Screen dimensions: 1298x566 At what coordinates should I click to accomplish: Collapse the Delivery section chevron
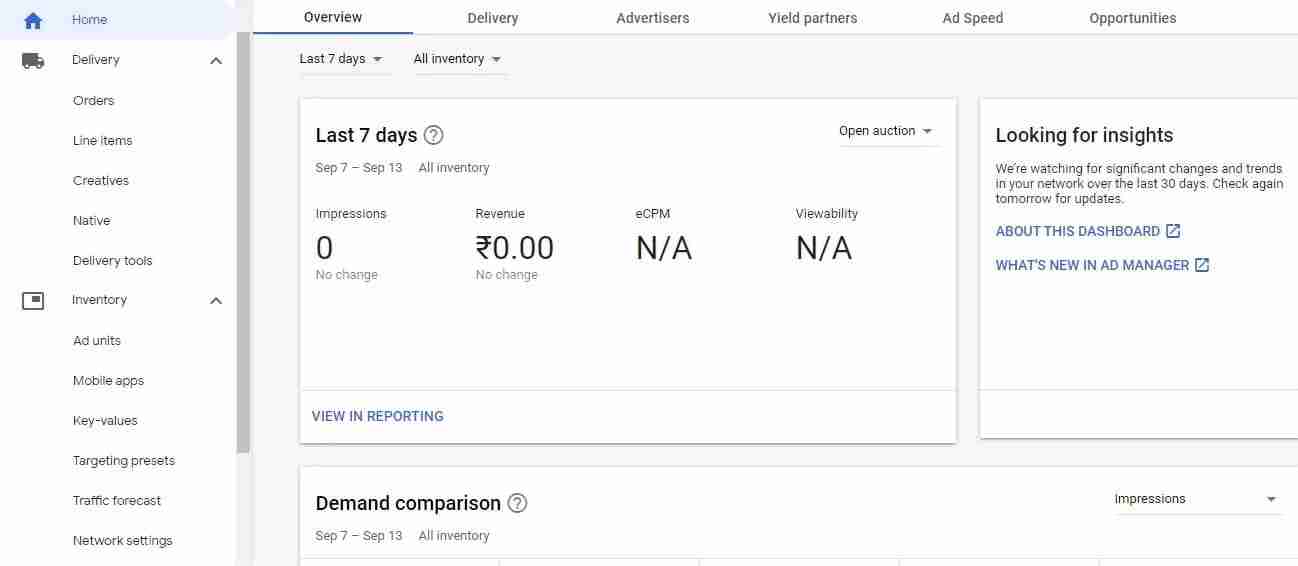click(216, 61)
